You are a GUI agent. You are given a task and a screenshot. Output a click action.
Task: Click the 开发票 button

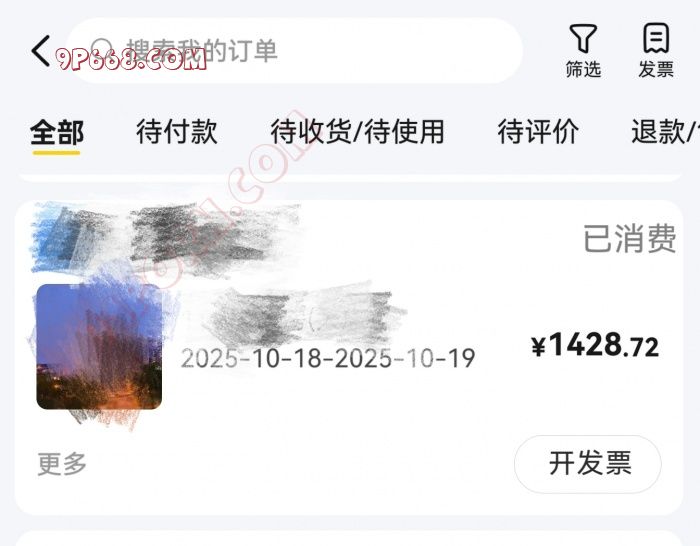tap(588, 464)
